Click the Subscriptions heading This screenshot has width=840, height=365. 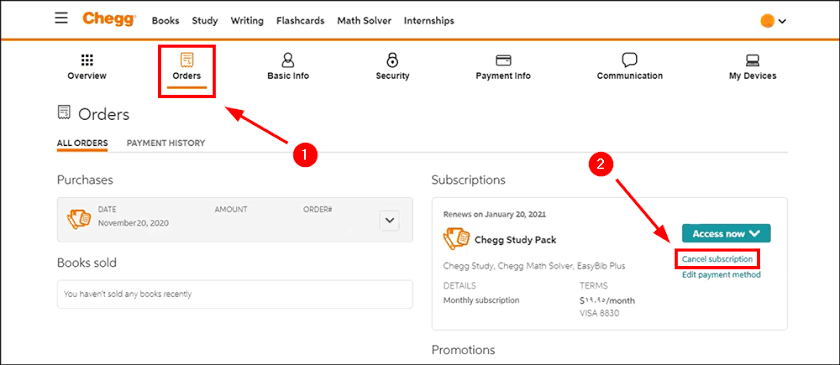[x=468, y=180]
